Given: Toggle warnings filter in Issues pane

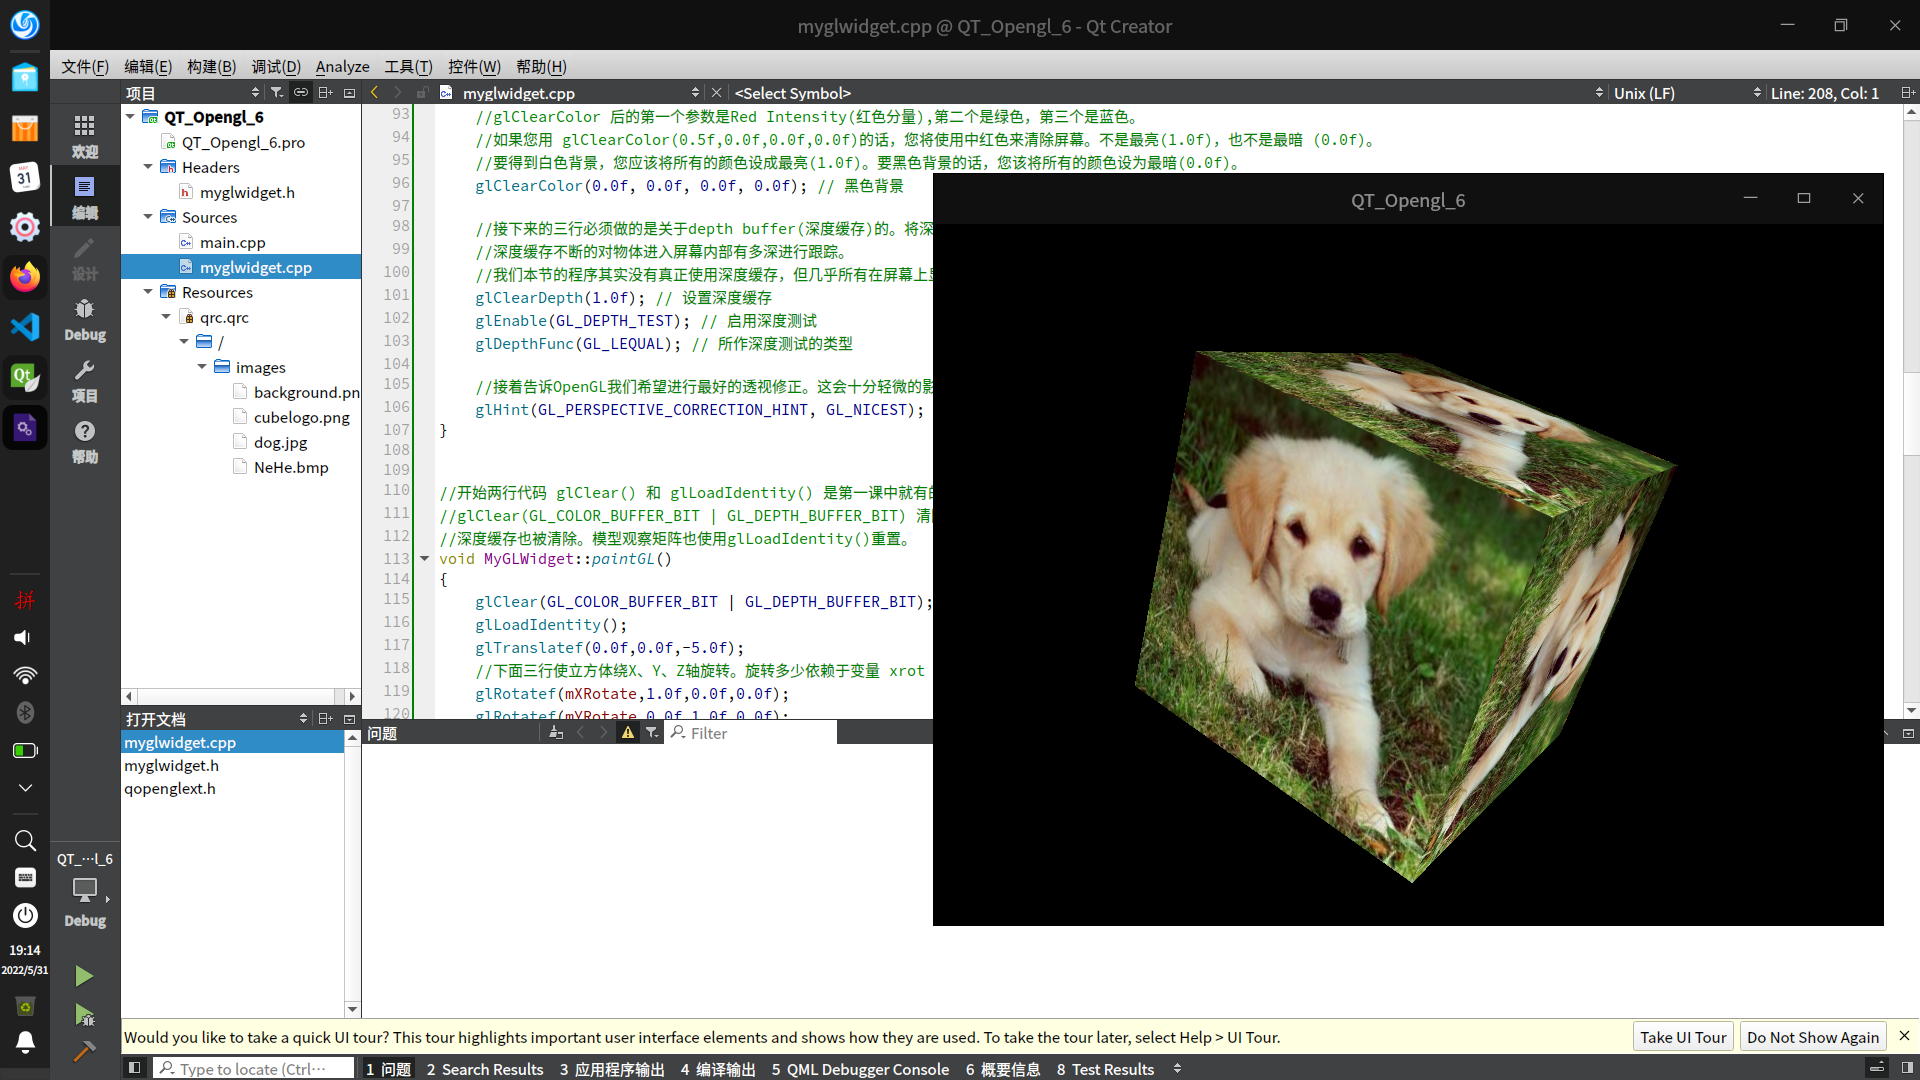Looking at the screenshot, I should pyautogui.click(x=628, y=733).
